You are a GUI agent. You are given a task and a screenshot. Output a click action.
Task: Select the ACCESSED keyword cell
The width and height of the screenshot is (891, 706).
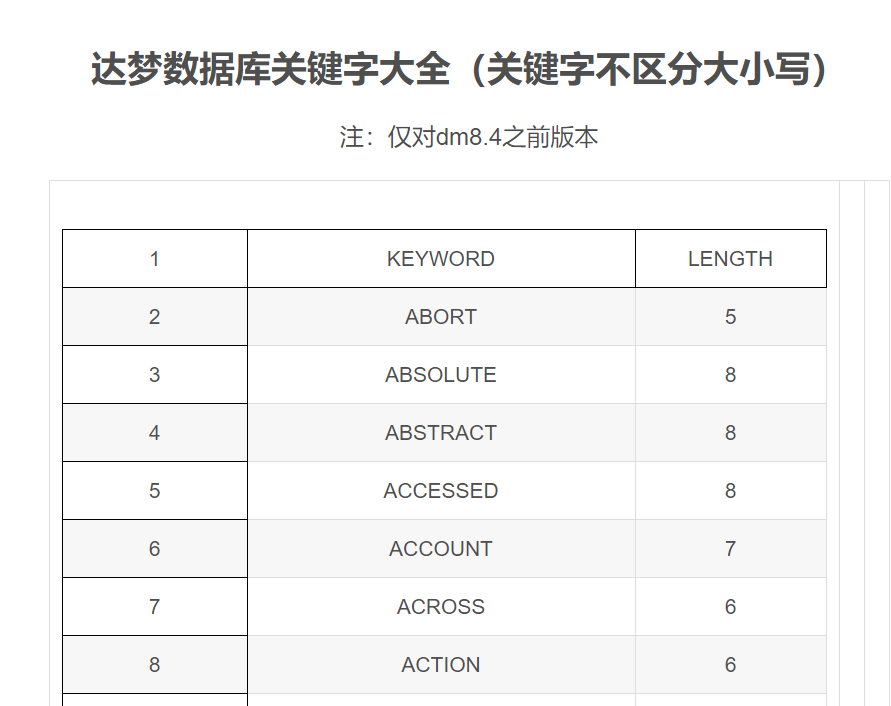point(441,491)
